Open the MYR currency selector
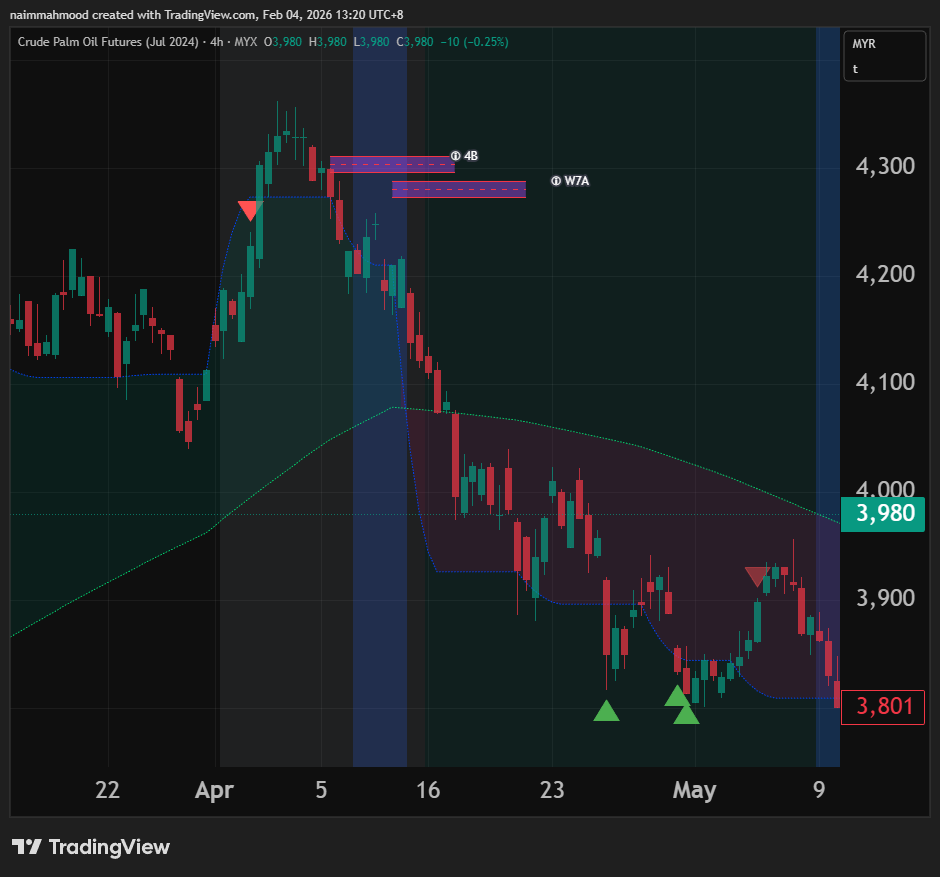 tap(864, 45)
